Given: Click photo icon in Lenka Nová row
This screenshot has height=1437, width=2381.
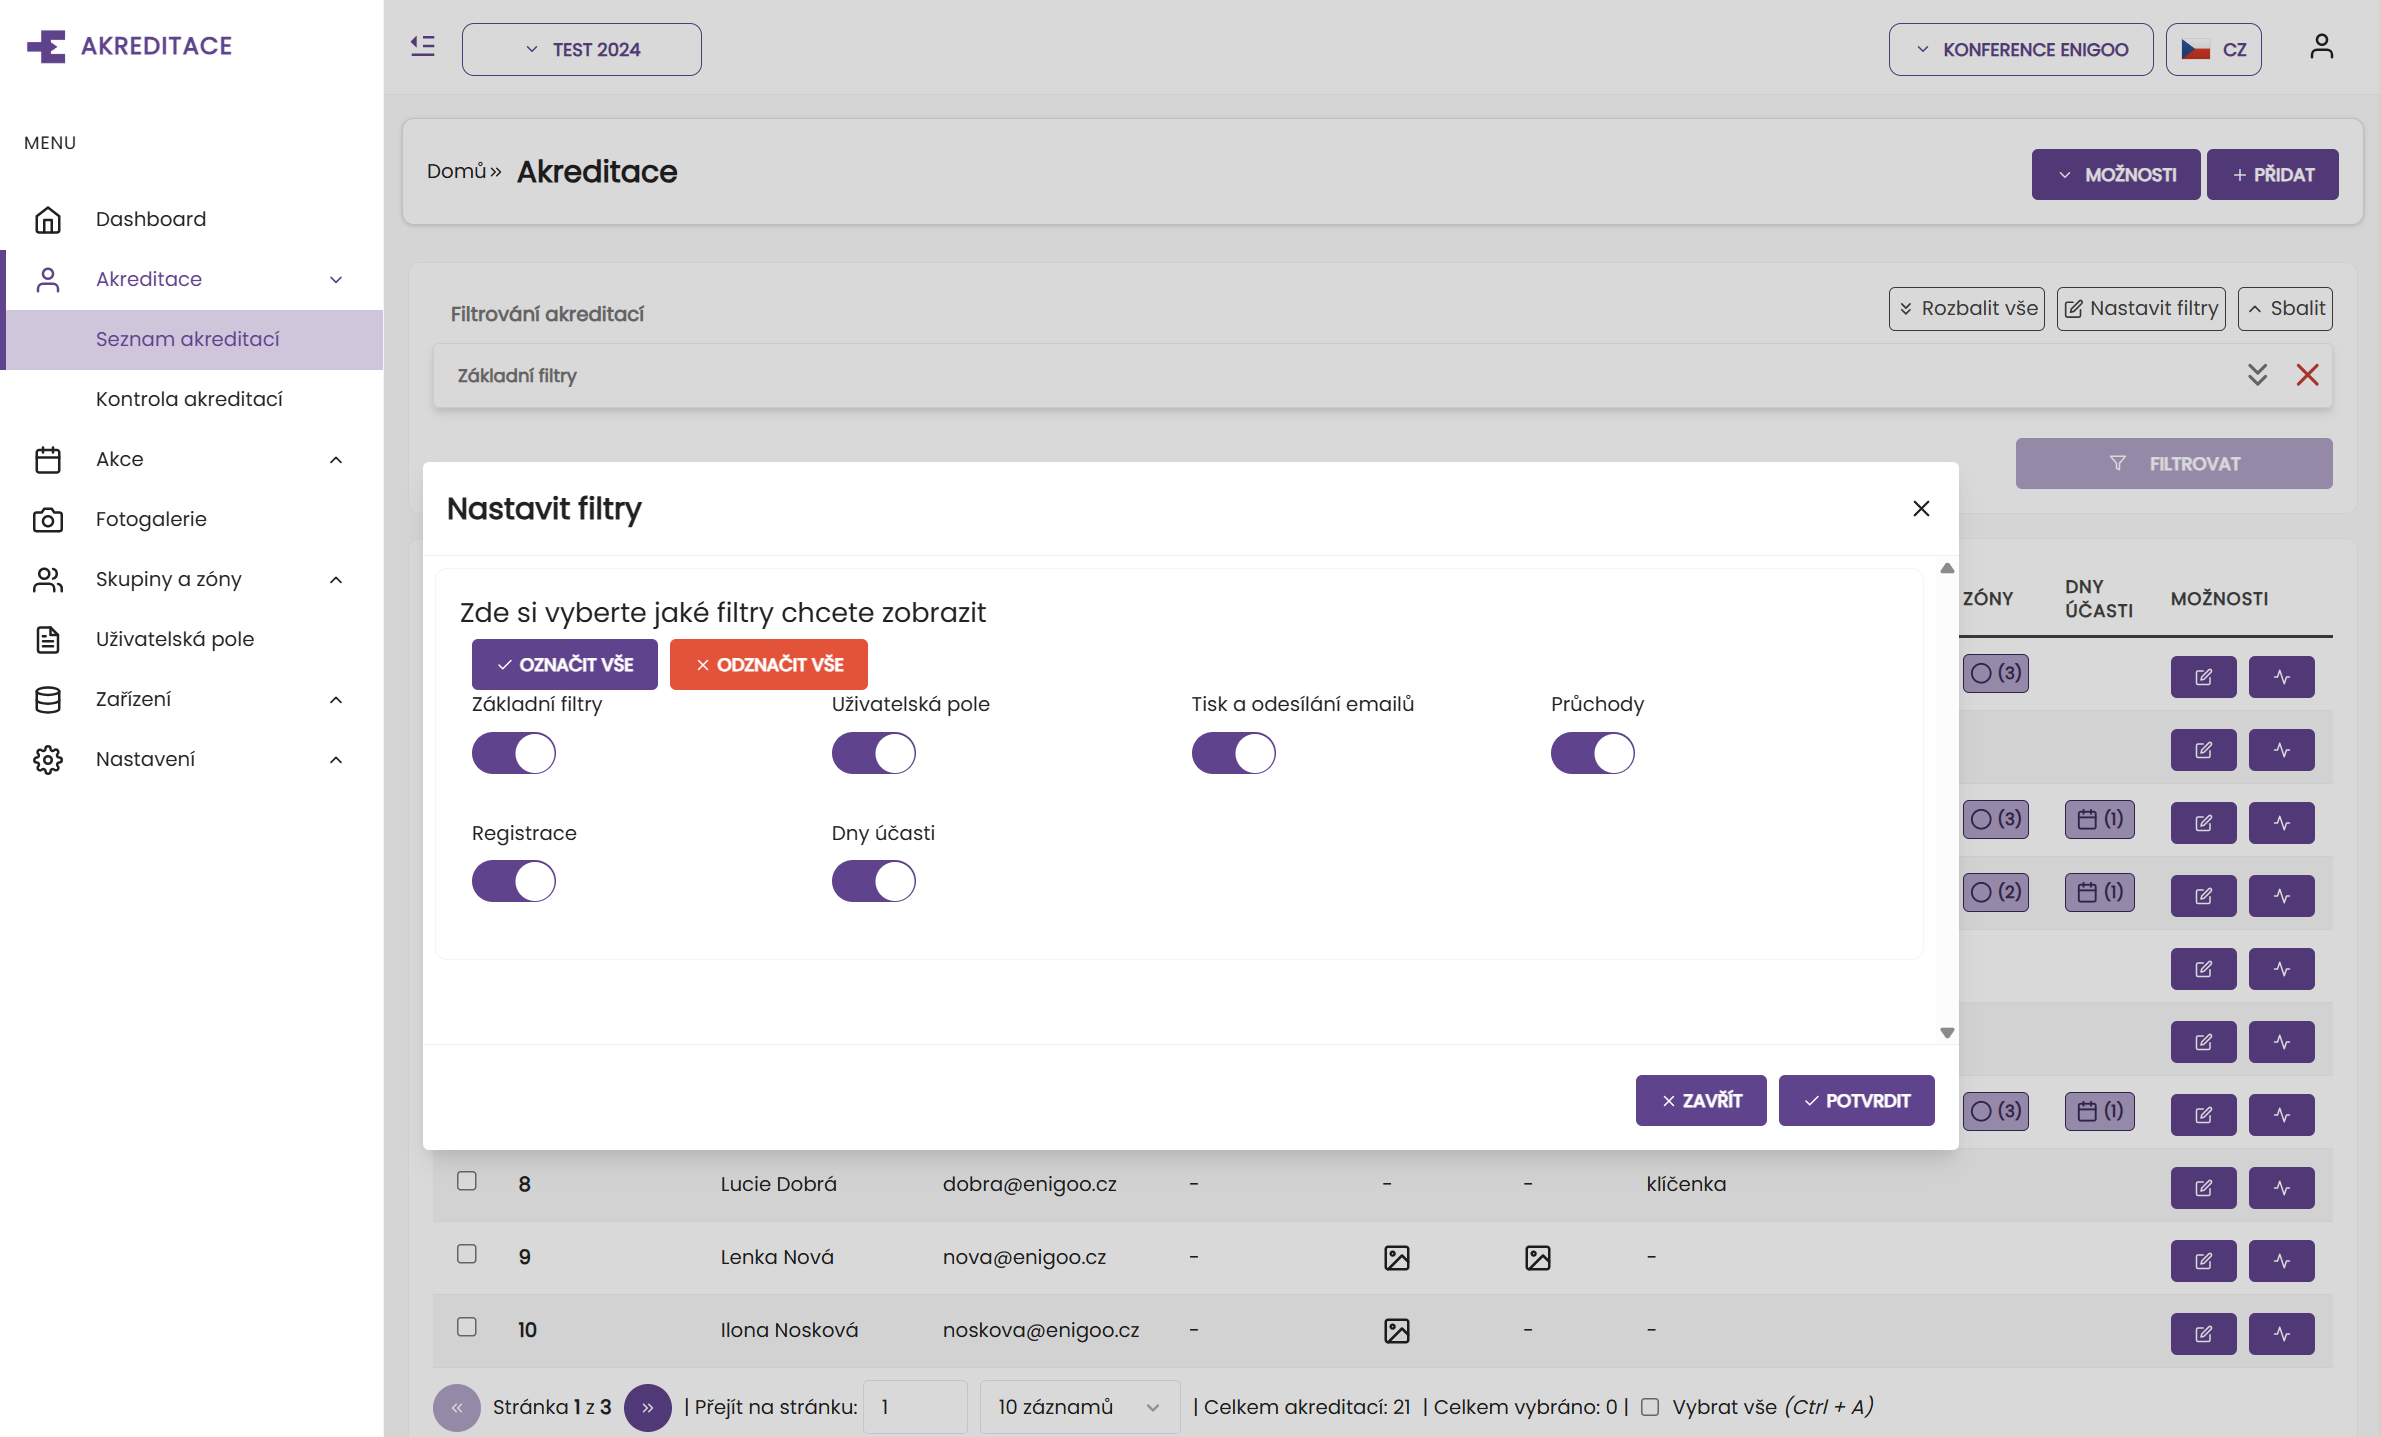Looking at the screenshot, I should tap(1396, 1257).
